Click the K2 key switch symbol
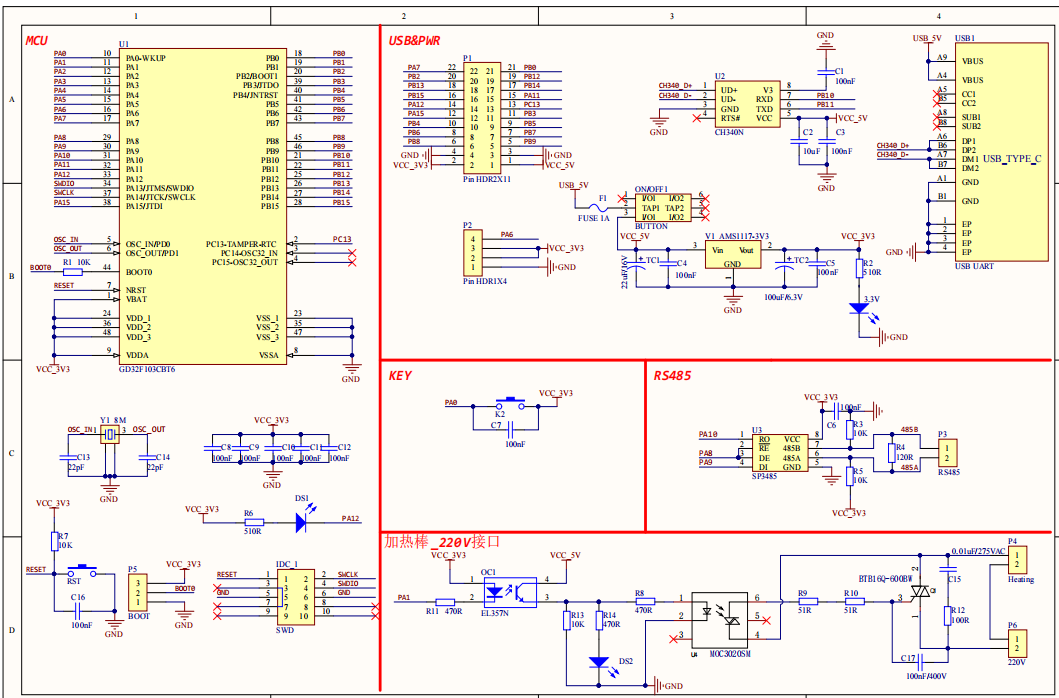Screen dimensions: 1059x698 click(x=508, y=405)
